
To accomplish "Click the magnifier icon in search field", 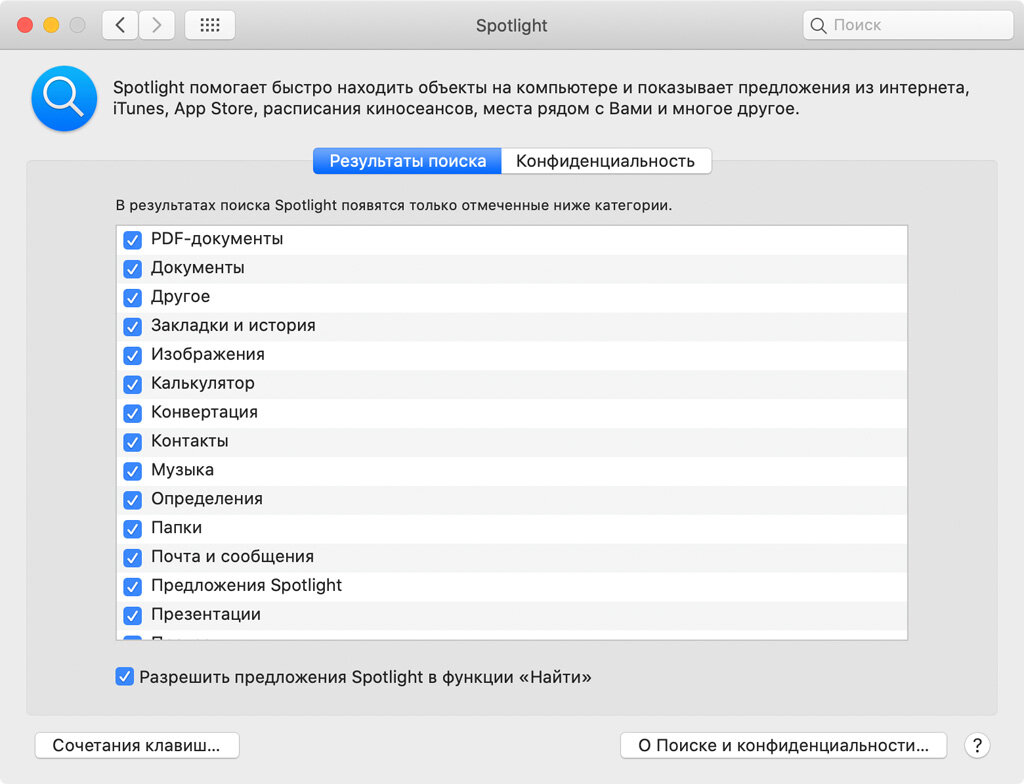I will [x=818, y=25].
